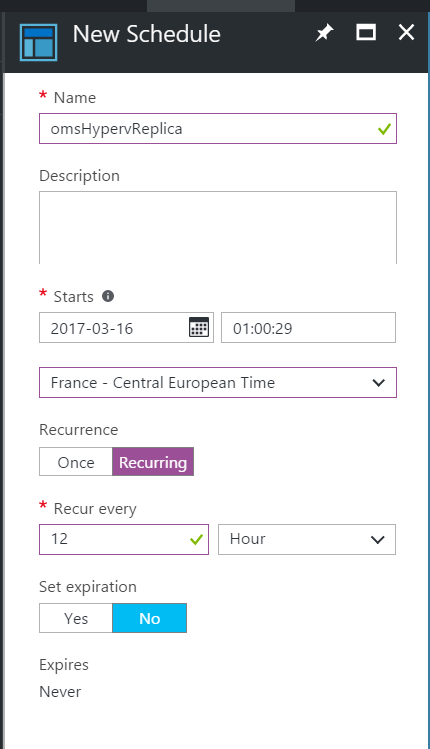Screen dimensions: 430x749
Task: Open the calendar date picker
Action: [199, 327]
